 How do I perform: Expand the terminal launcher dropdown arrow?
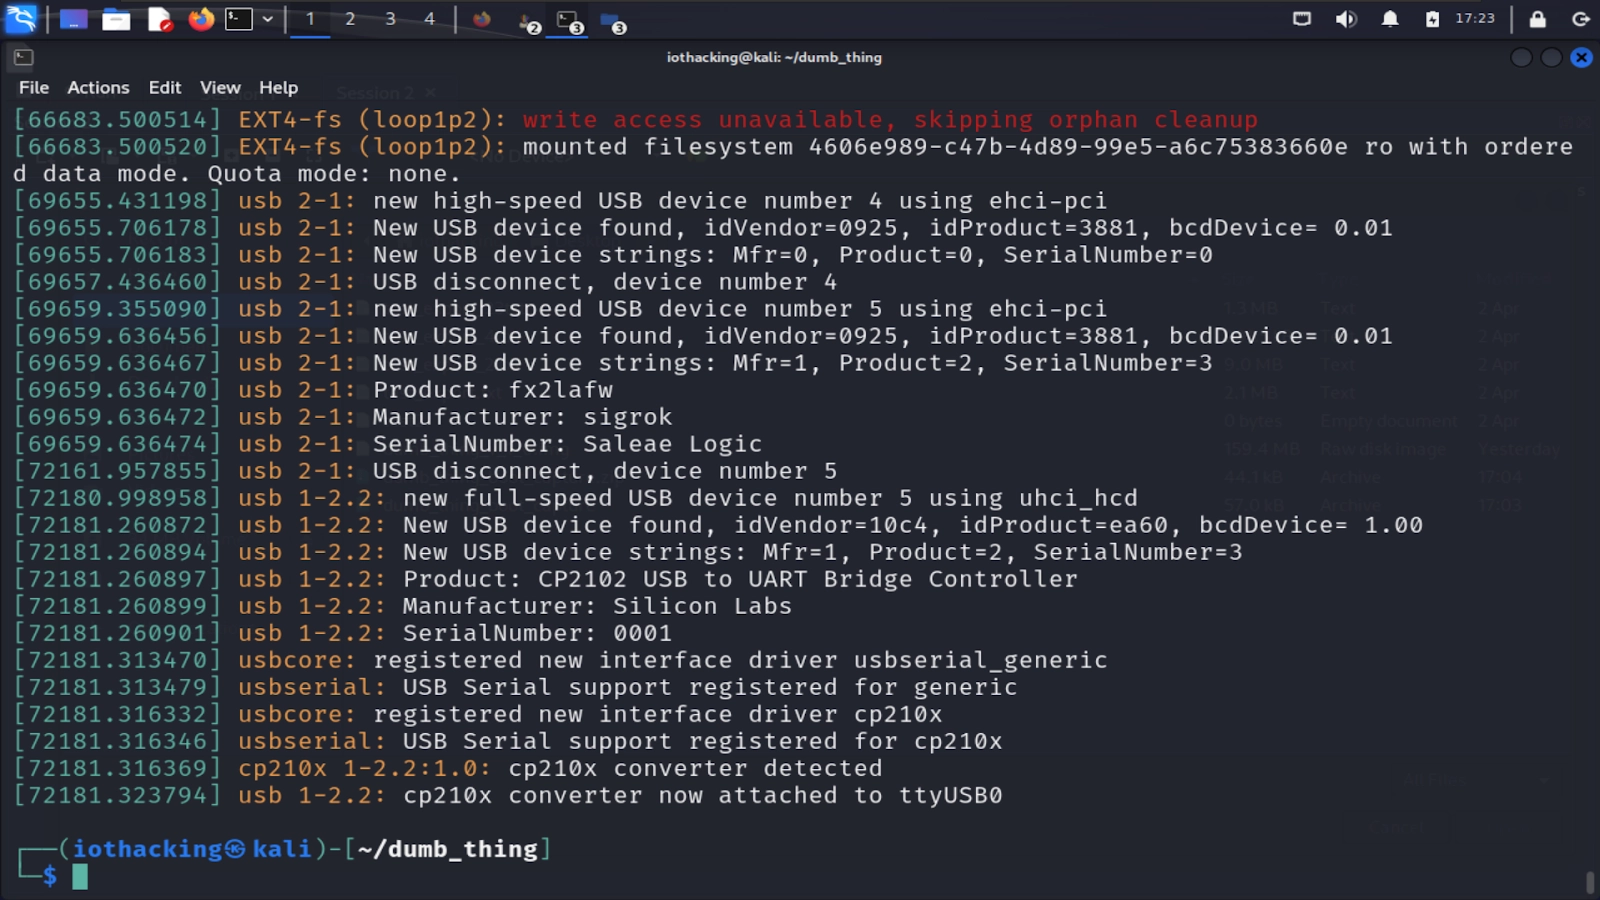268,19
